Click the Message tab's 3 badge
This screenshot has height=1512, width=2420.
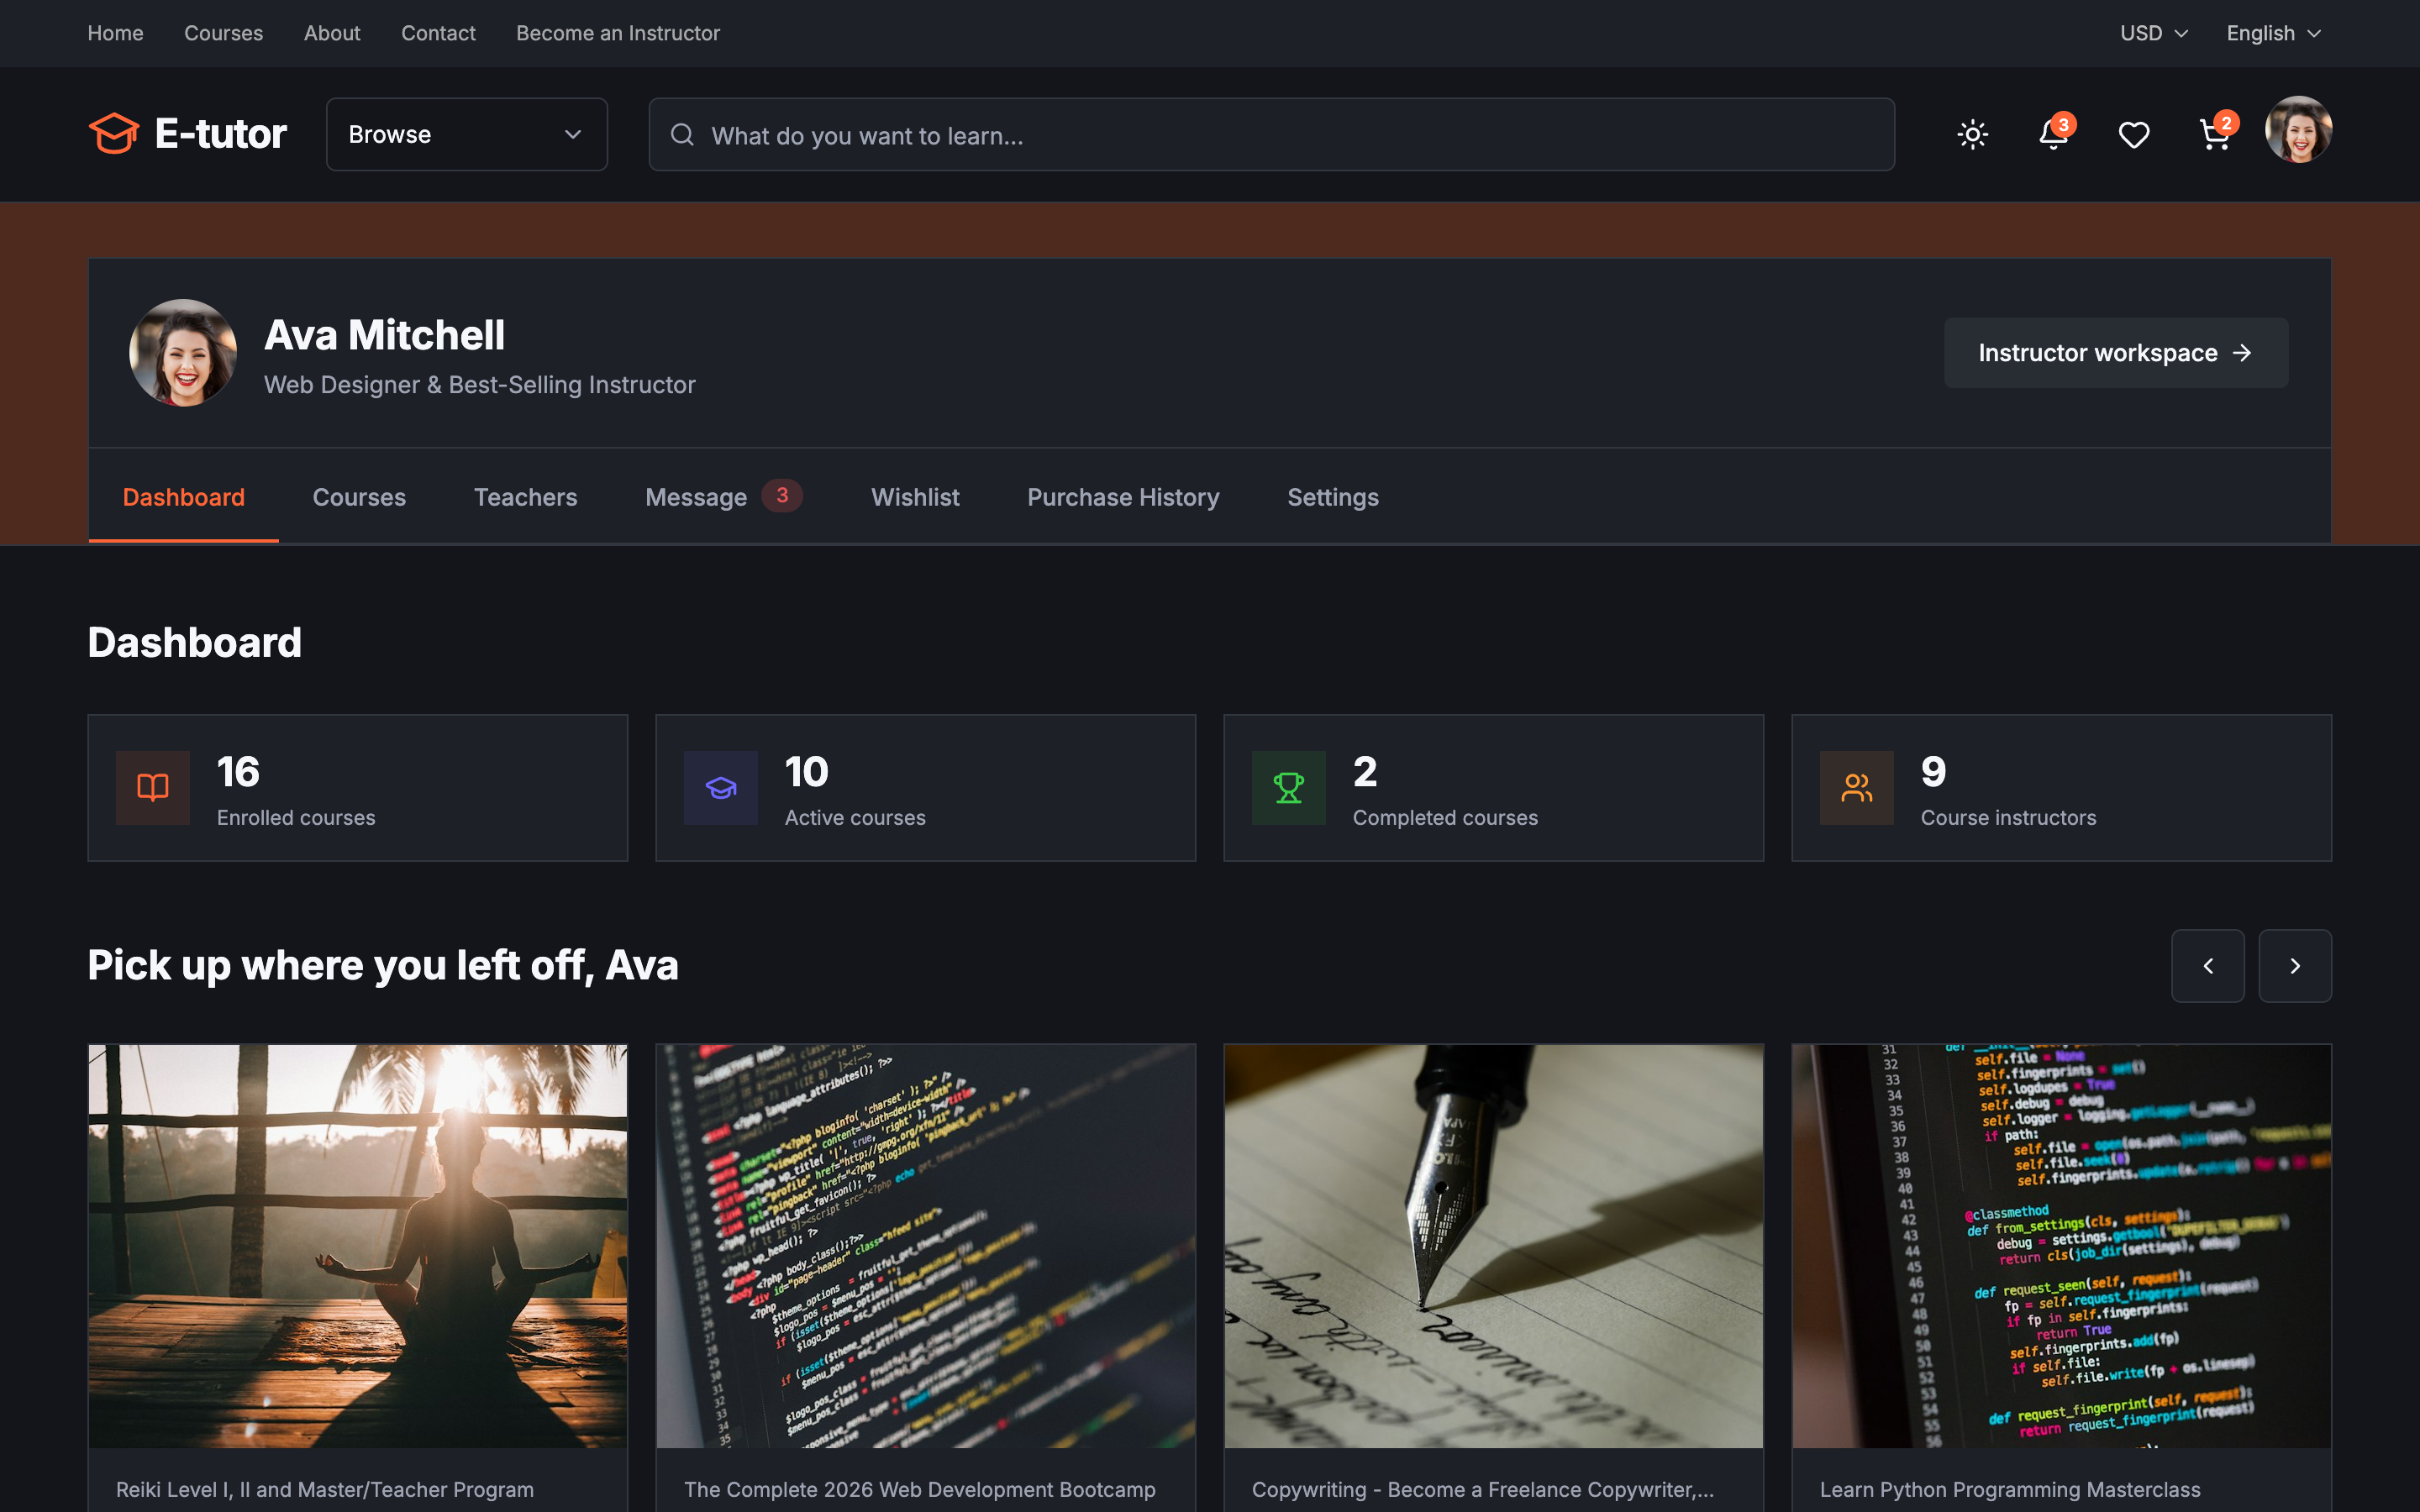[x=782, y=495]
